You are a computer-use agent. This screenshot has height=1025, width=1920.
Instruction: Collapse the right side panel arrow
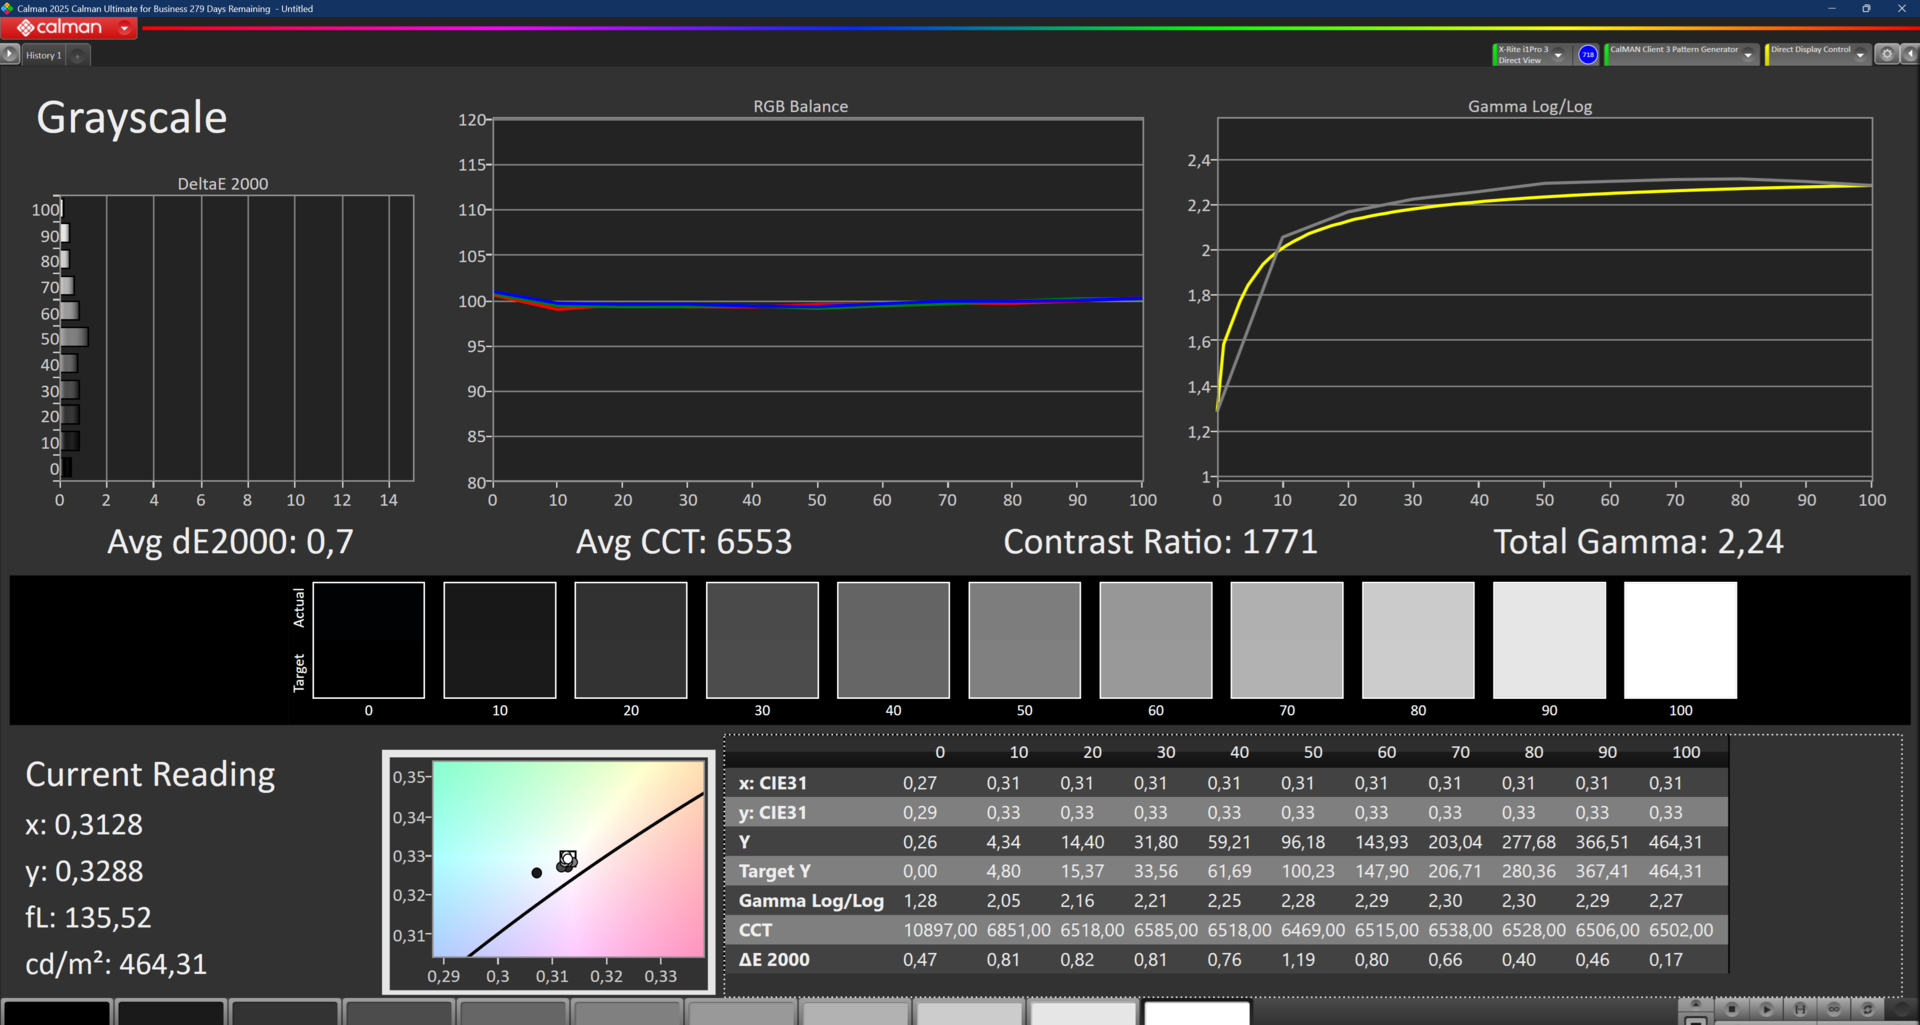pyautogui.click(x=1909, y=55)
